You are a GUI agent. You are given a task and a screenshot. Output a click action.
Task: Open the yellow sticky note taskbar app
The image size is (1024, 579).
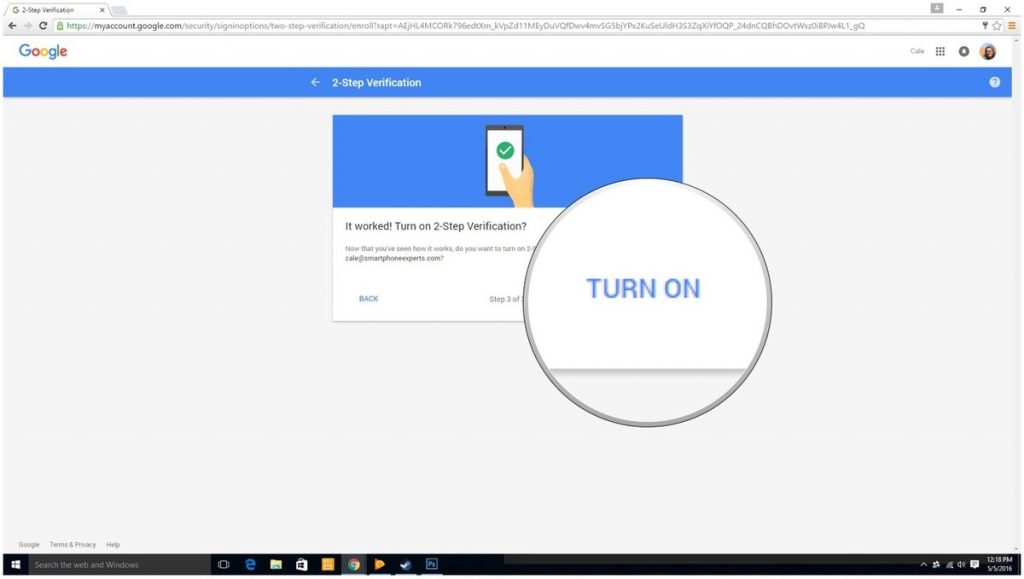(327, 565)
